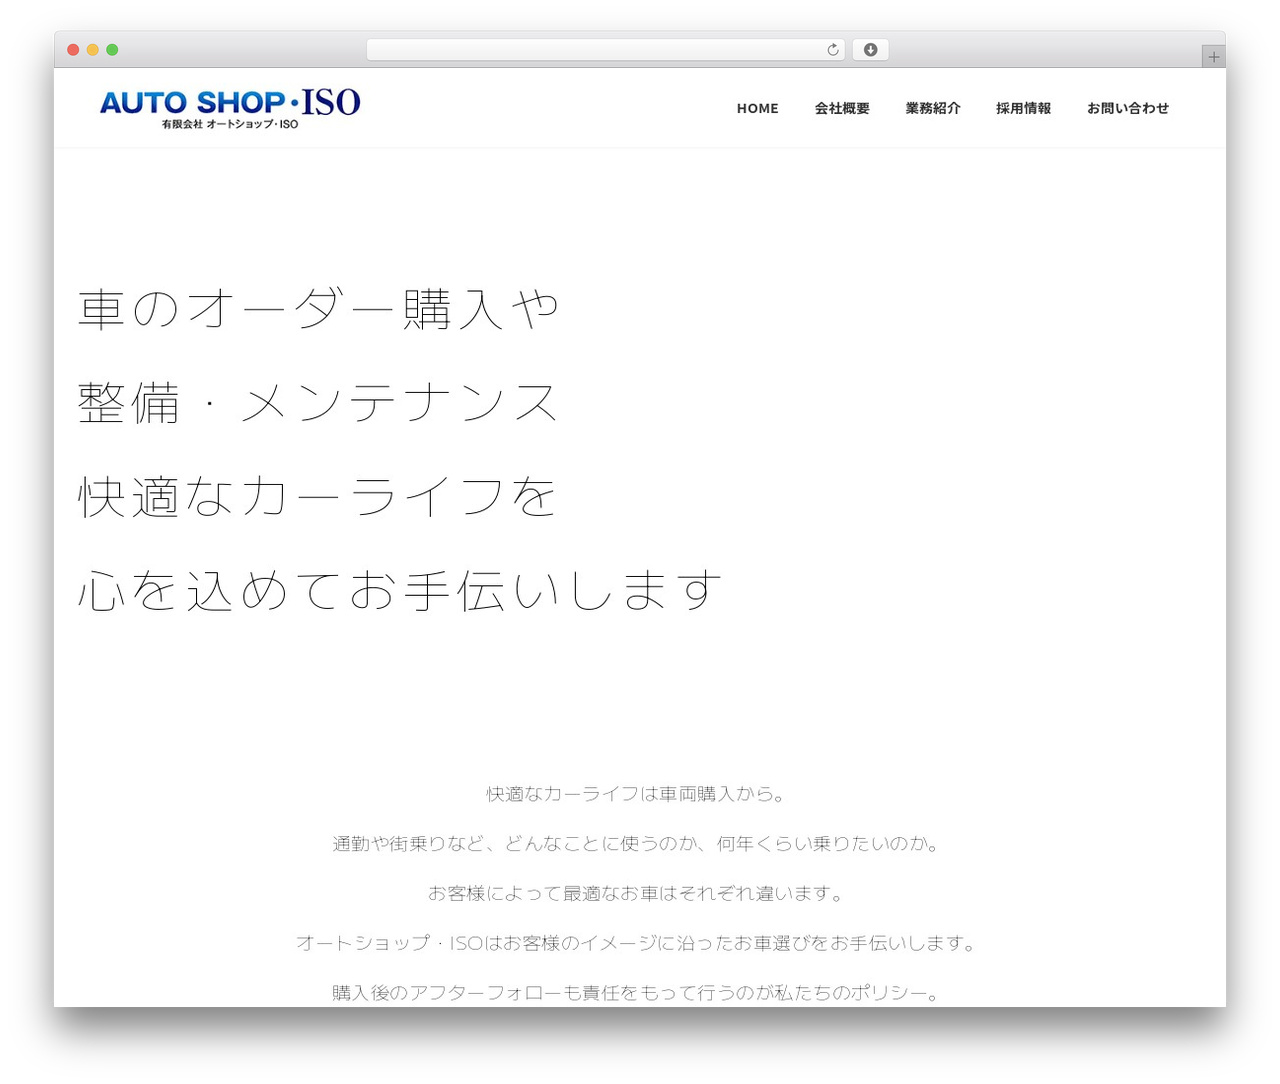Go to the HOME menu item
Image resolution: width=1280 pixels, height=1084 pixels.
tap(757, 108)
